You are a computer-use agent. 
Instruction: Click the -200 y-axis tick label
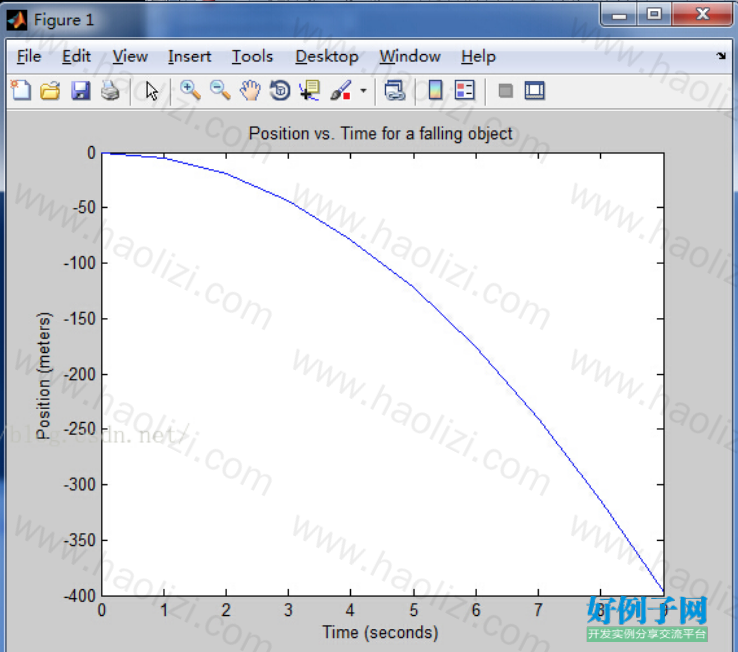tap(80, 374)
